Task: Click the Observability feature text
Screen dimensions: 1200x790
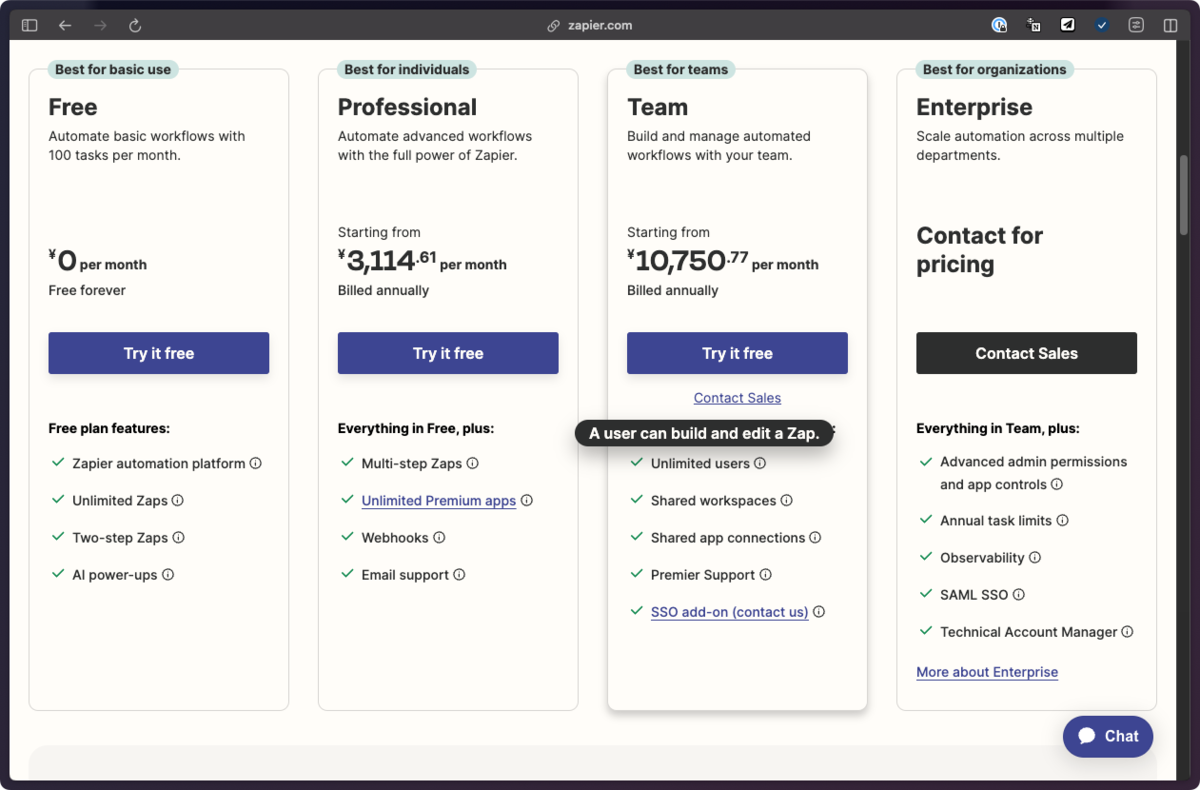Action: point(982,557)
